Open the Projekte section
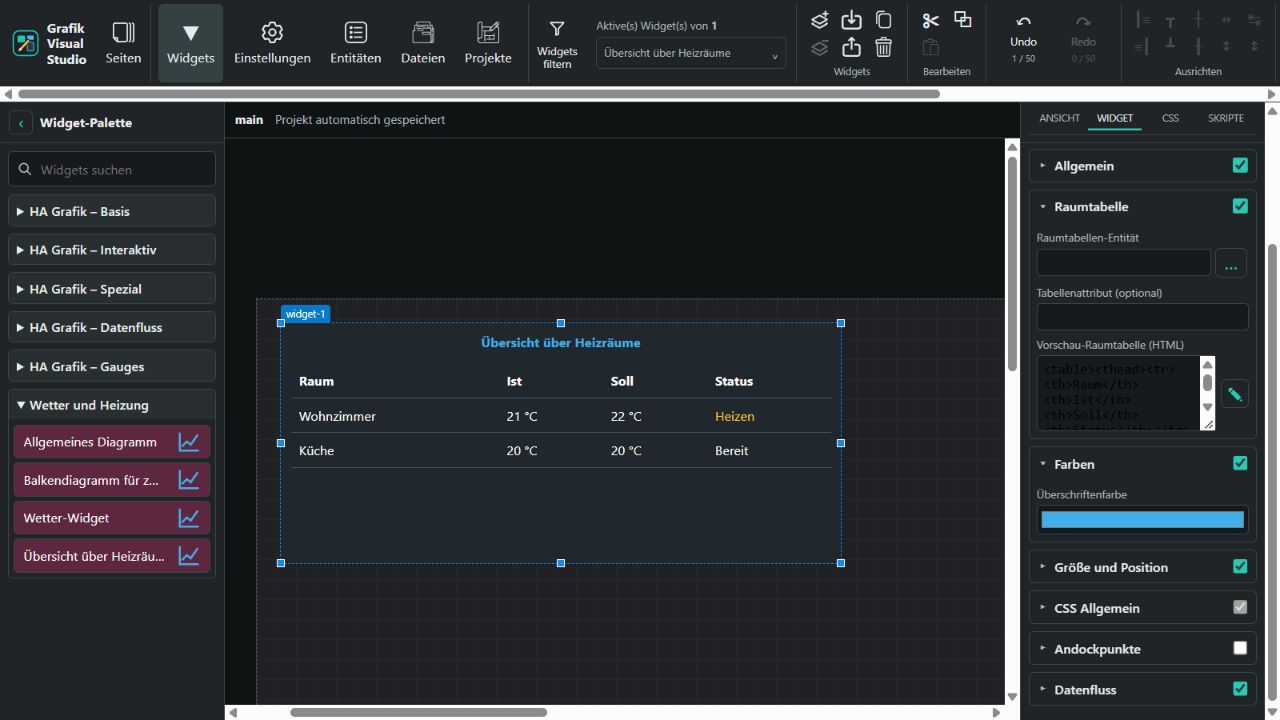Image resolution: width=1280 pixels, height=720 pixels. pos(488,43)
